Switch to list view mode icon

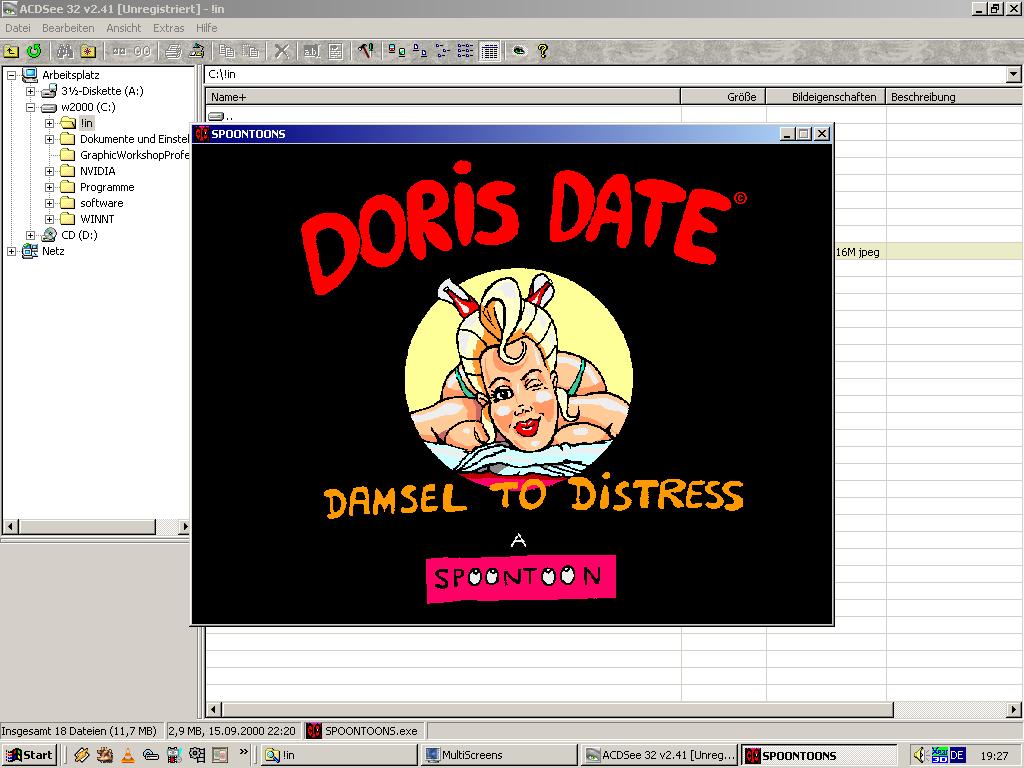click(443, 51)
